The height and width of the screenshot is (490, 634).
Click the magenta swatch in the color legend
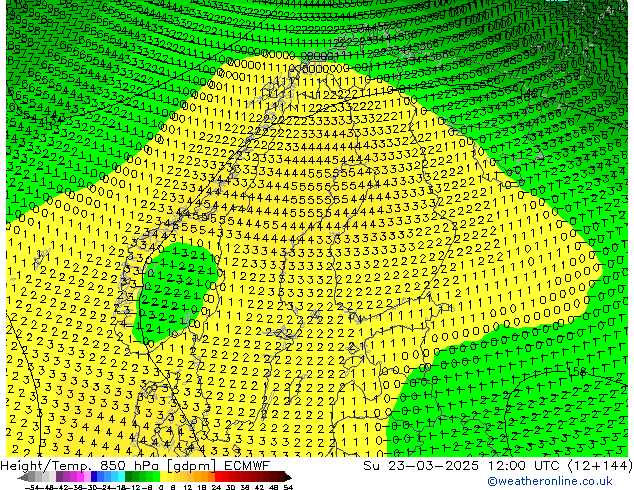pos(80,476)
